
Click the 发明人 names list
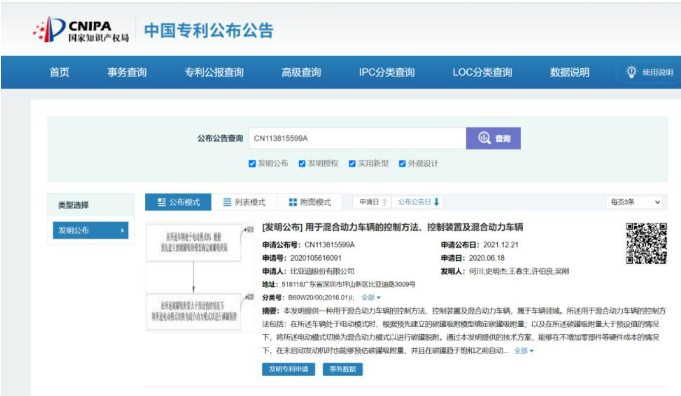519,271
